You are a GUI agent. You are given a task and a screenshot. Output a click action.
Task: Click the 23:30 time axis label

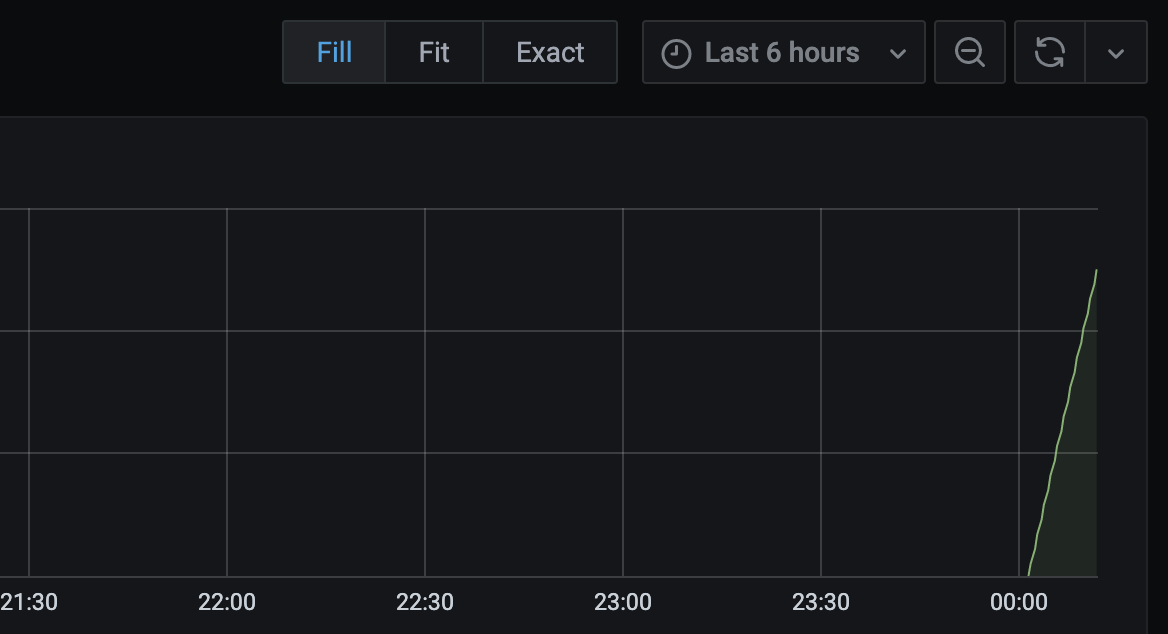(821, 602)
